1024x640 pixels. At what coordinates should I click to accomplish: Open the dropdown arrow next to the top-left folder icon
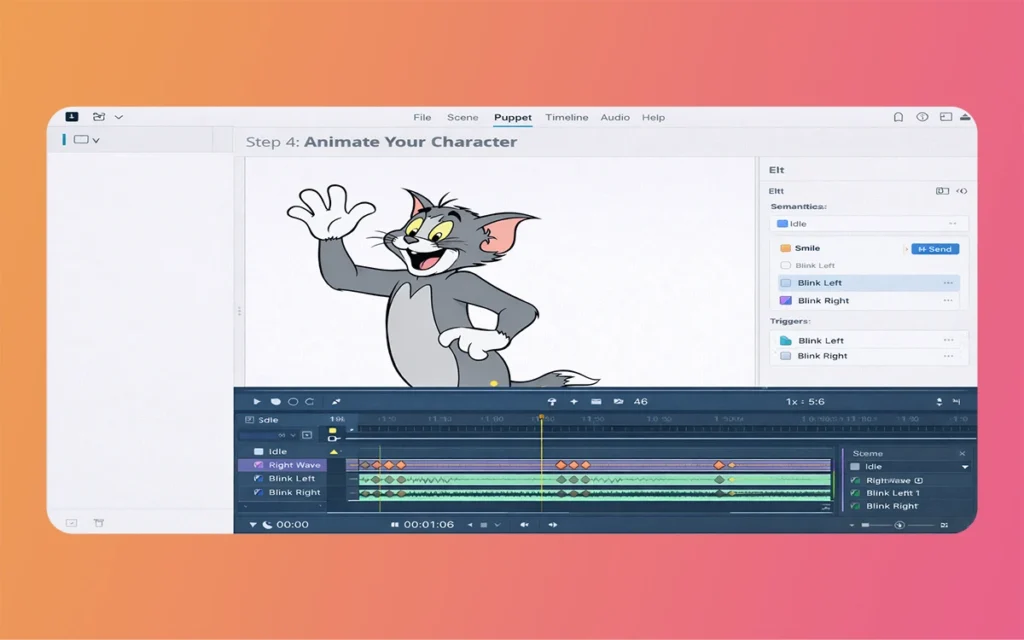pyautogui.click(x=119, y=117)
